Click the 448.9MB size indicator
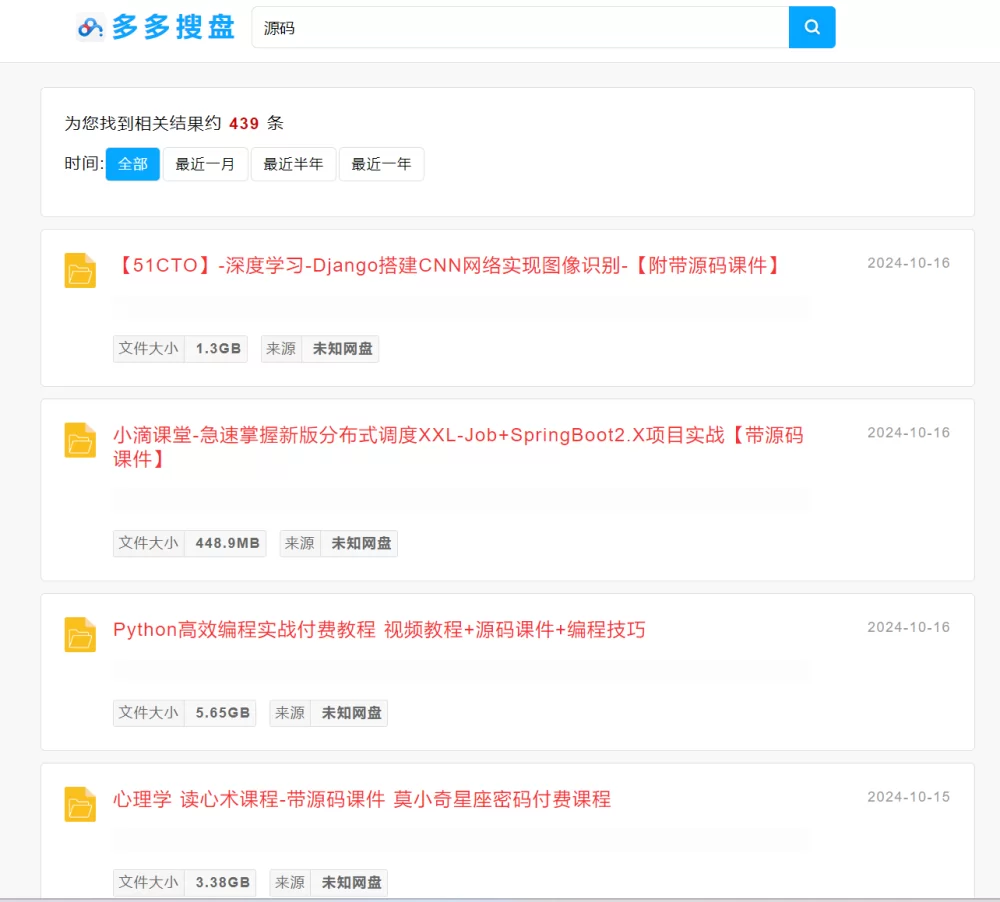This screenshot has height=902, width=1000. 225,543
